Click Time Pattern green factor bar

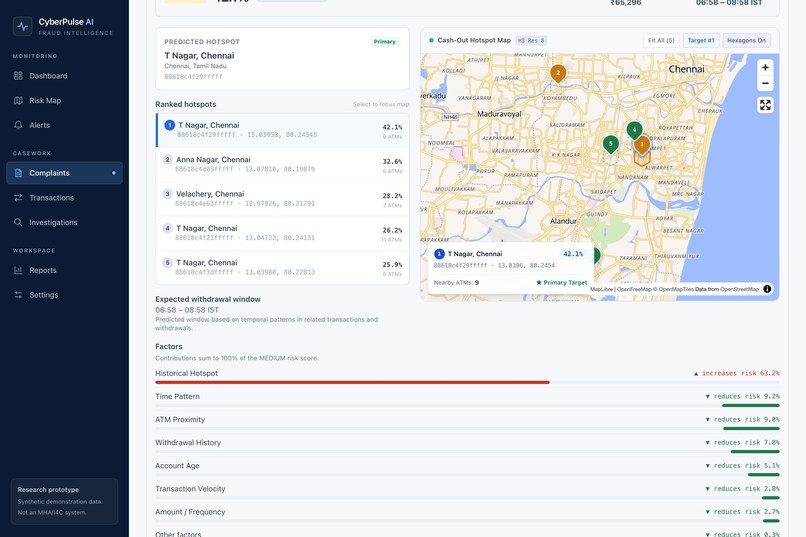click(x=750, y=405)
